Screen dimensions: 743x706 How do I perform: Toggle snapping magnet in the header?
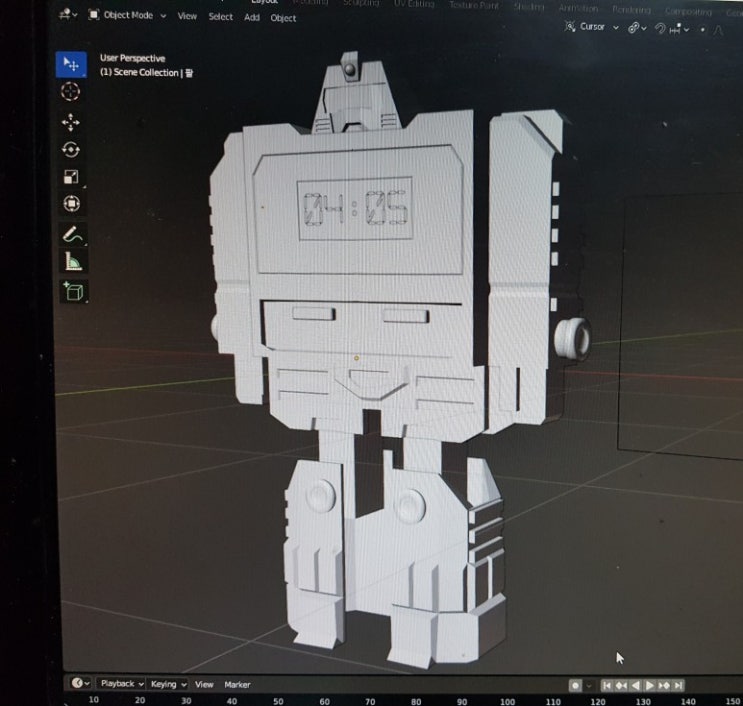click(660, 28)
